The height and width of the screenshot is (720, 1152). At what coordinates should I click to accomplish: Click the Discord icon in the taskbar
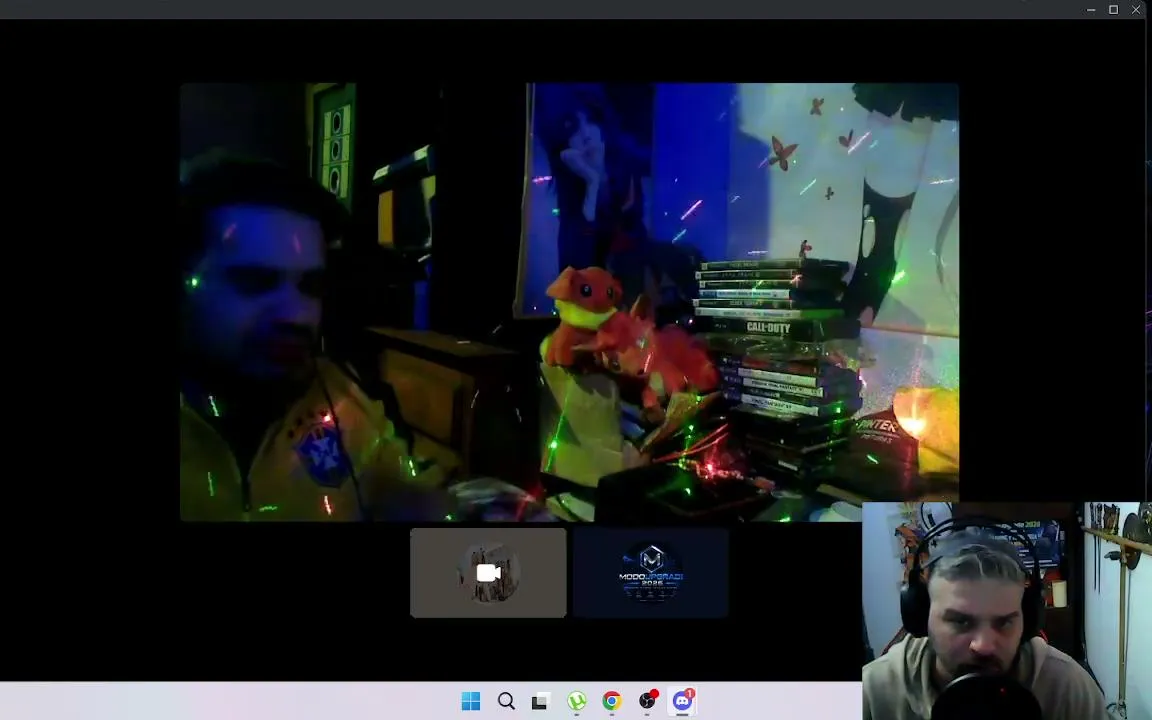[x=683, y=701]
